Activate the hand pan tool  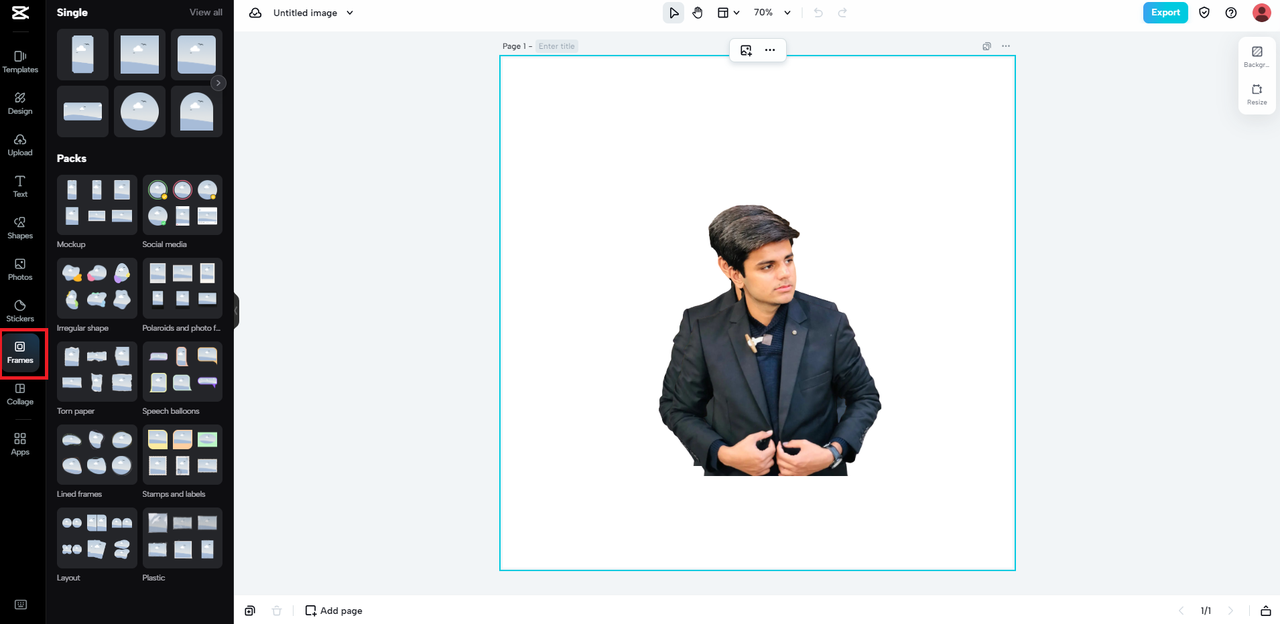click(698, 13)
